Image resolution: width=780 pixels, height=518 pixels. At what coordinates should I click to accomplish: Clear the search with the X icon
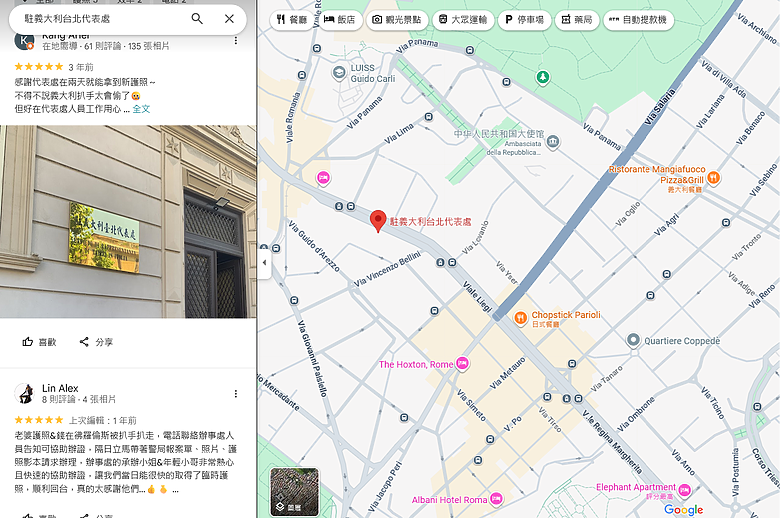[x=229, y=19]
